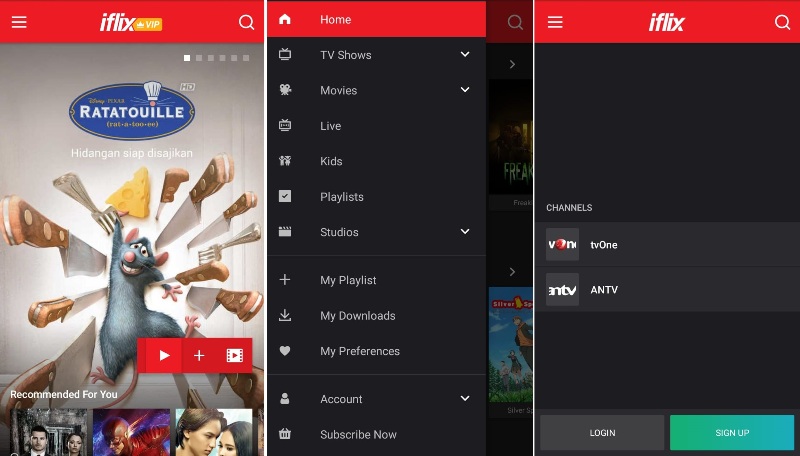Open The Flash recommended thumbnail

click(x=131, y=432)
